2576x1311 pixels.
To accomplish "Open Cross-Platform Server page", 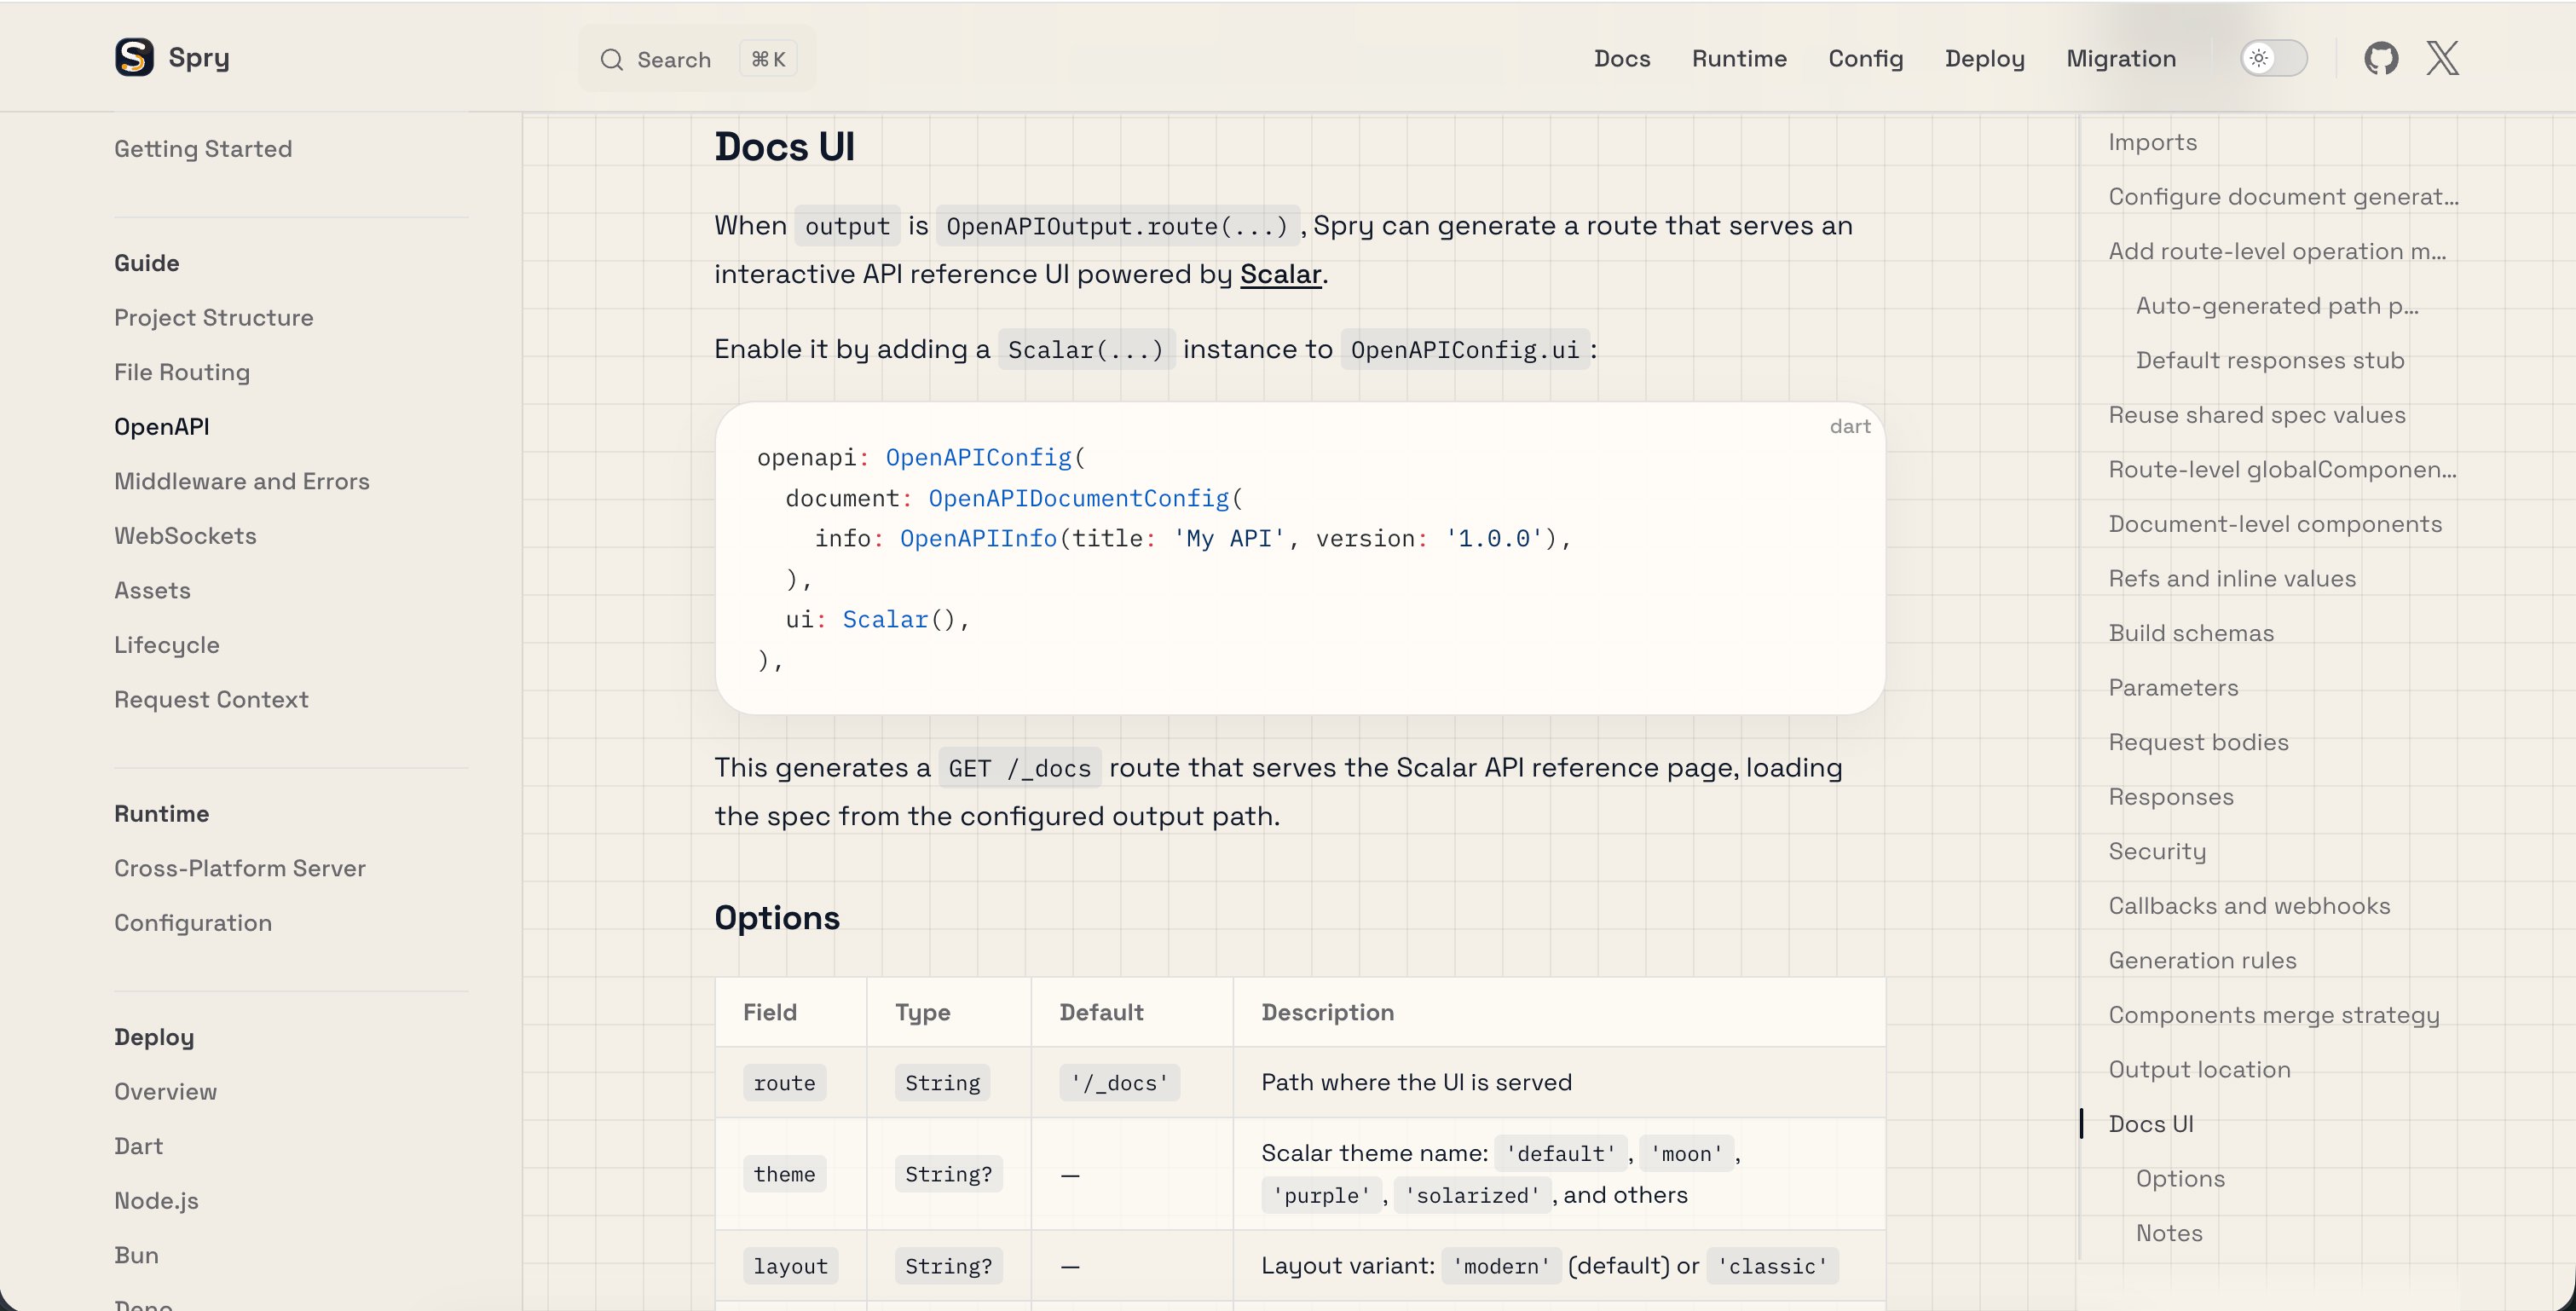I will coord(240,868).
